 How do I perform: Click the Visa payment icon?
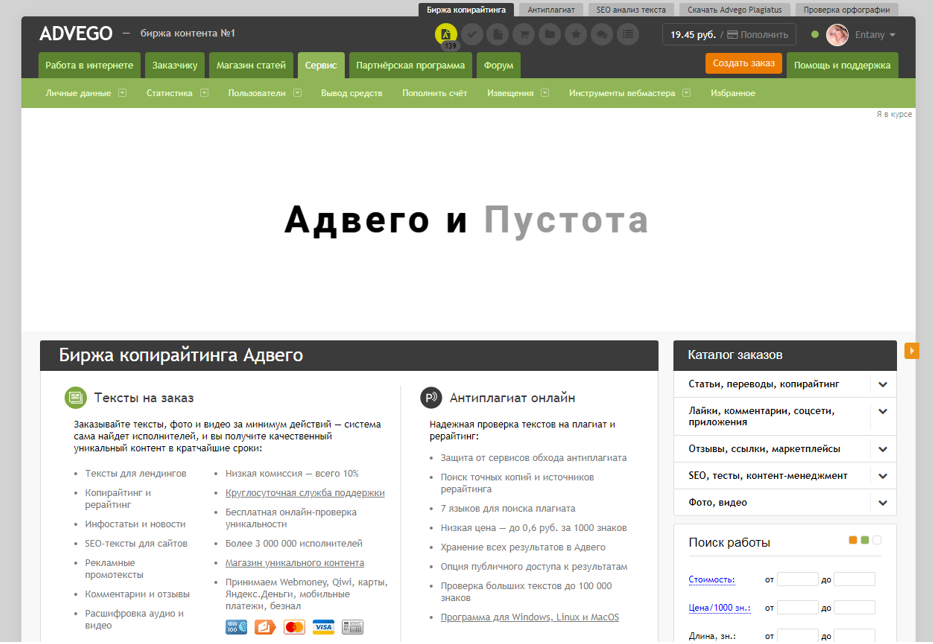323,627
